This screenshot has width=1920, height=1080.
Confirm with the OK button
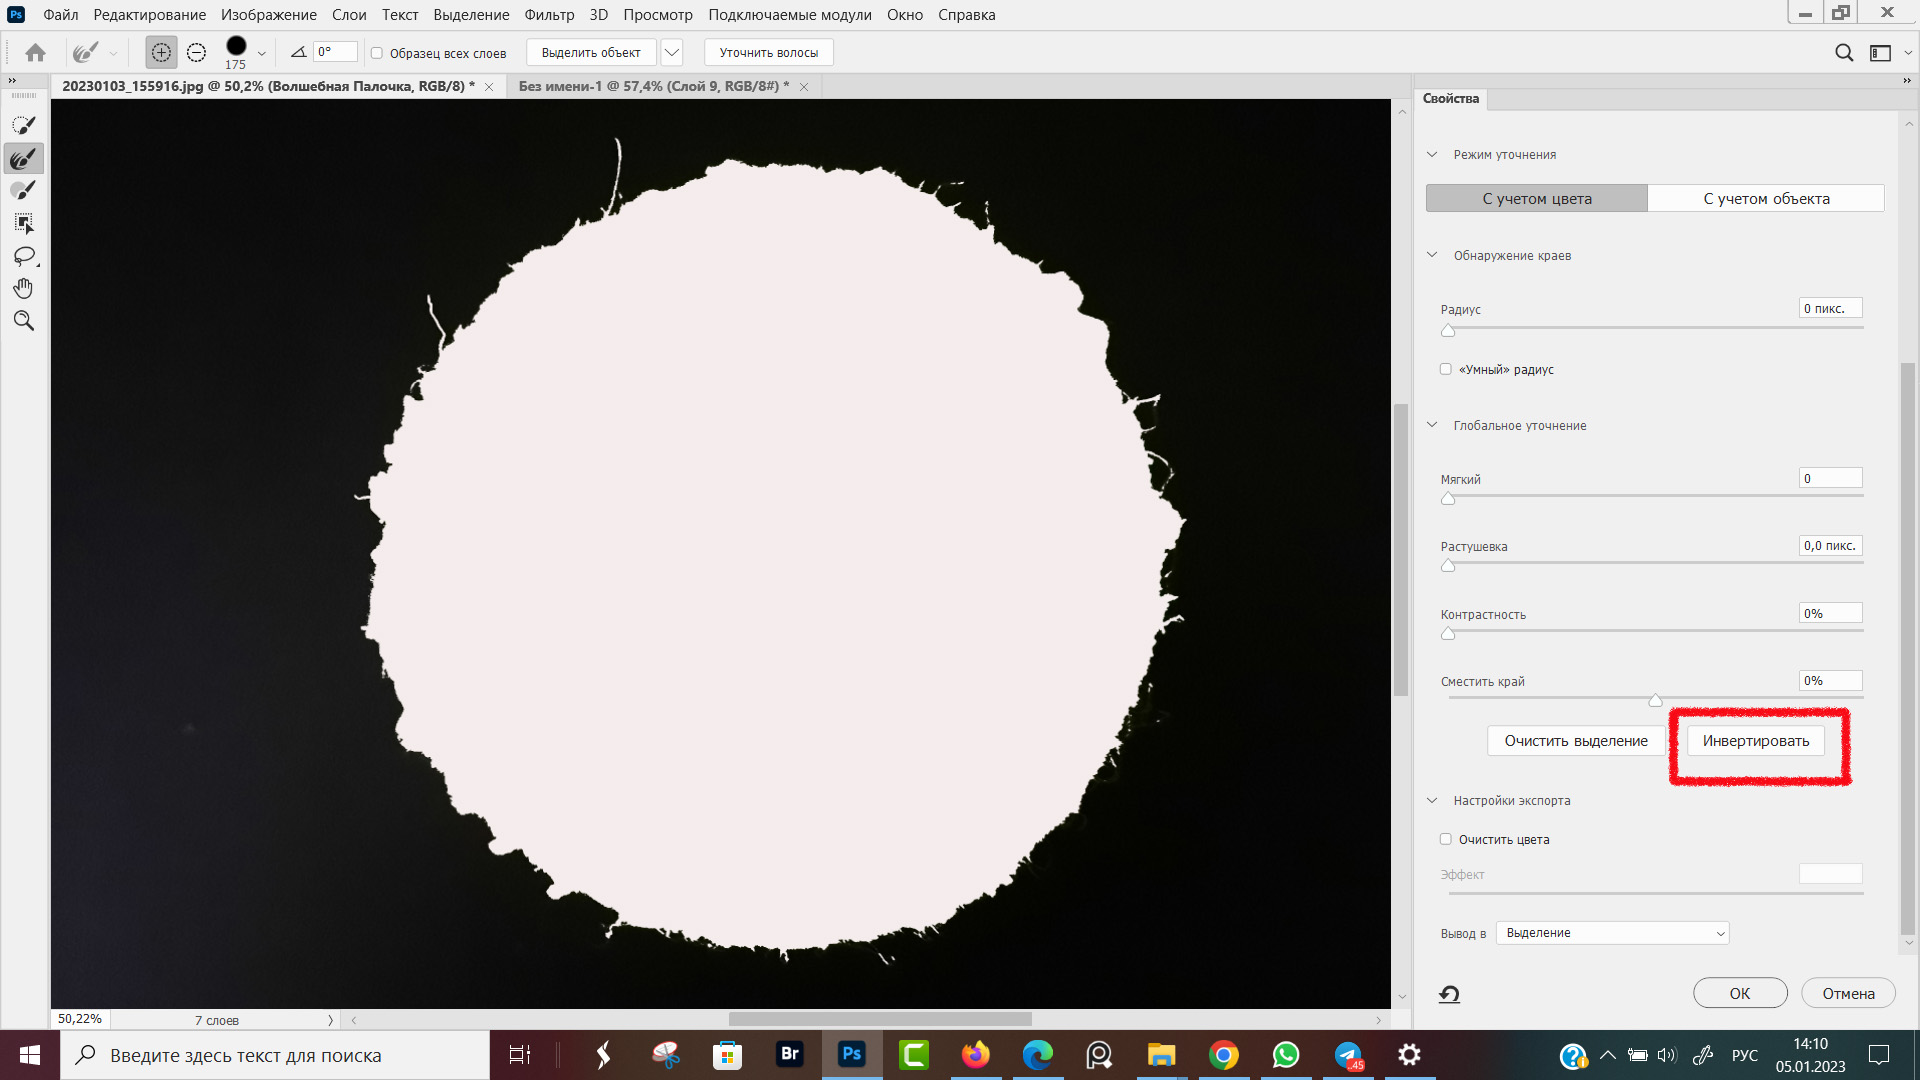1740,993
